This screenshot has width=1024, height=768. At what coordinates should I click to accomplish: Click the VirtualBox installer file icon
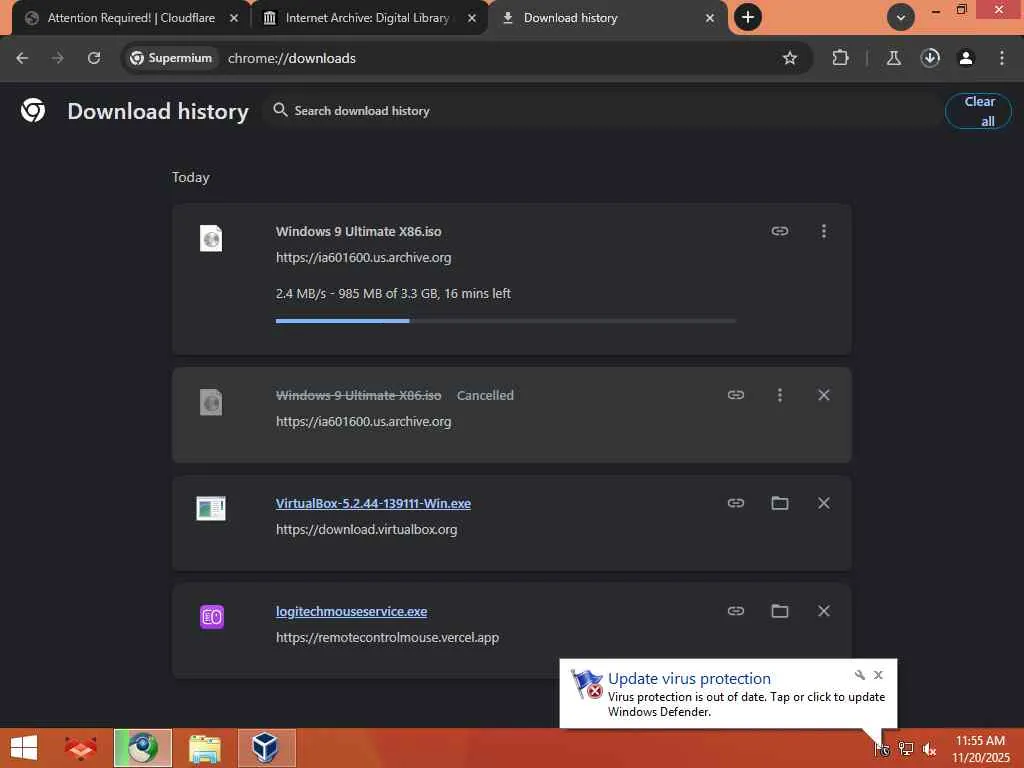click(x=211, y=509)
